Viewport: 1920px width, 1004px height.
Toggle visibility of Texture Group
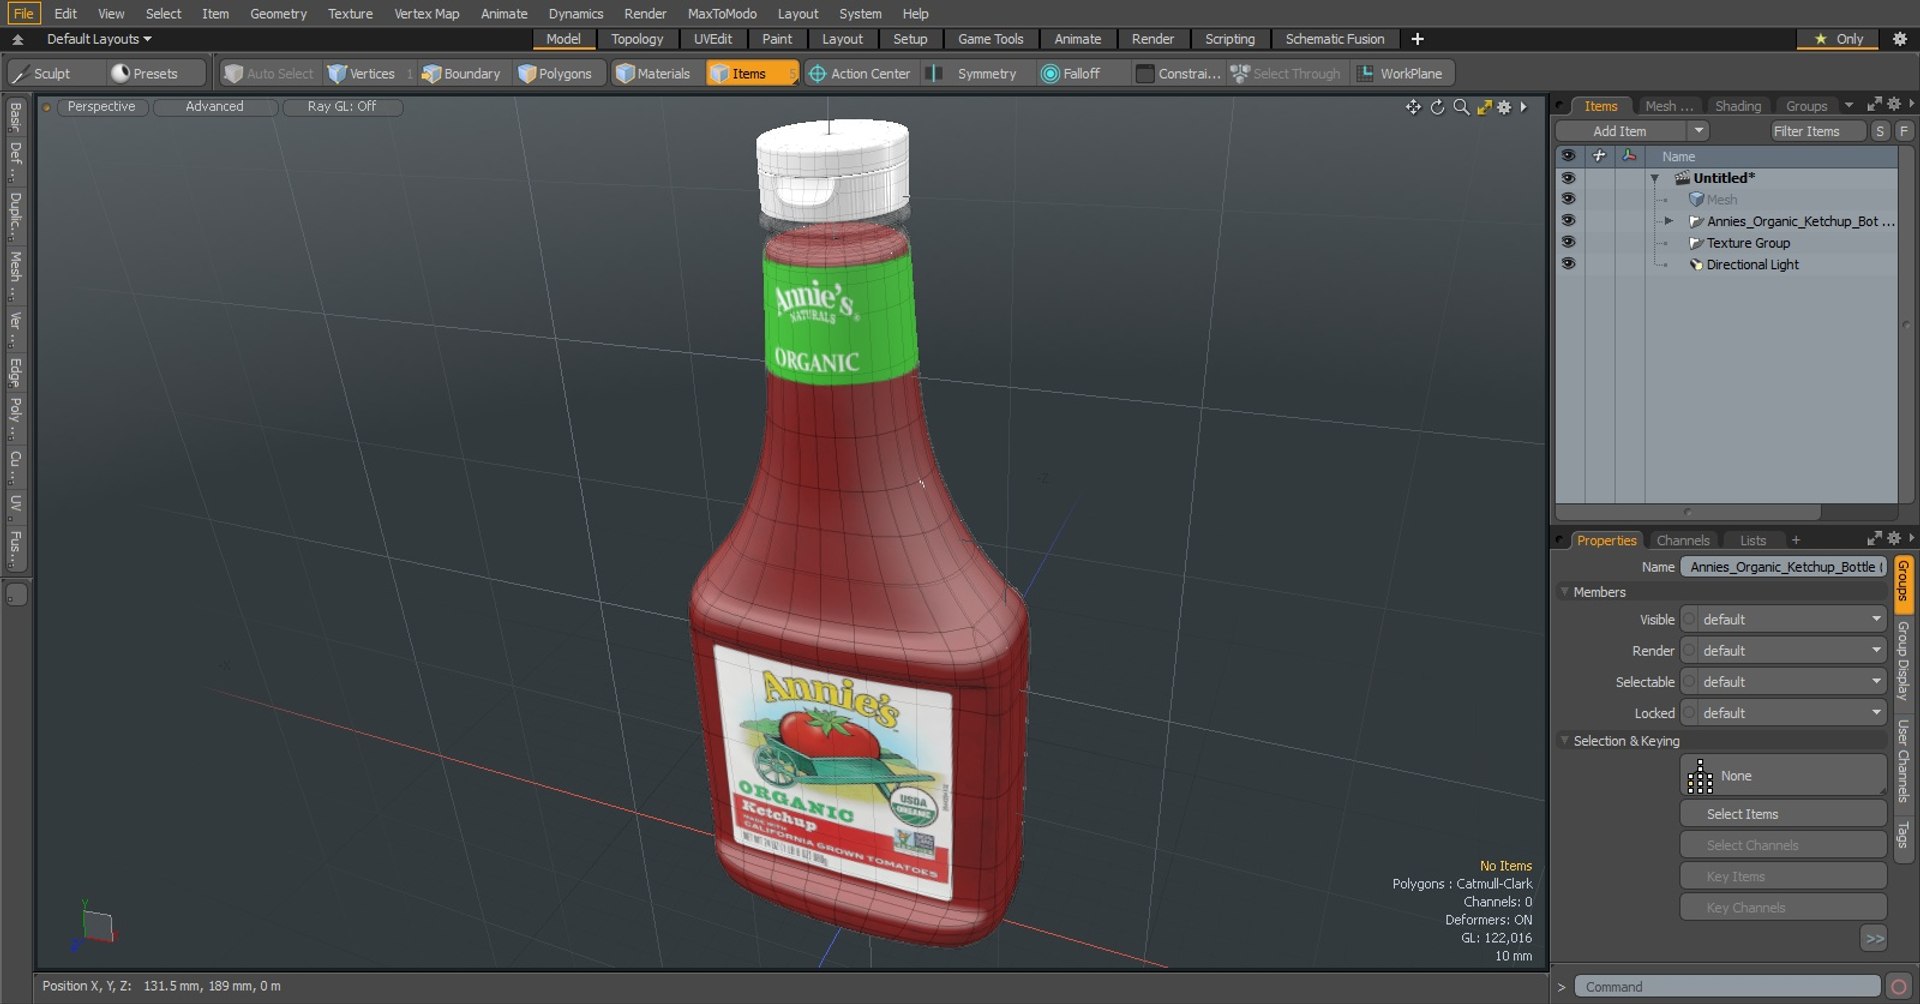(1568, 242)
